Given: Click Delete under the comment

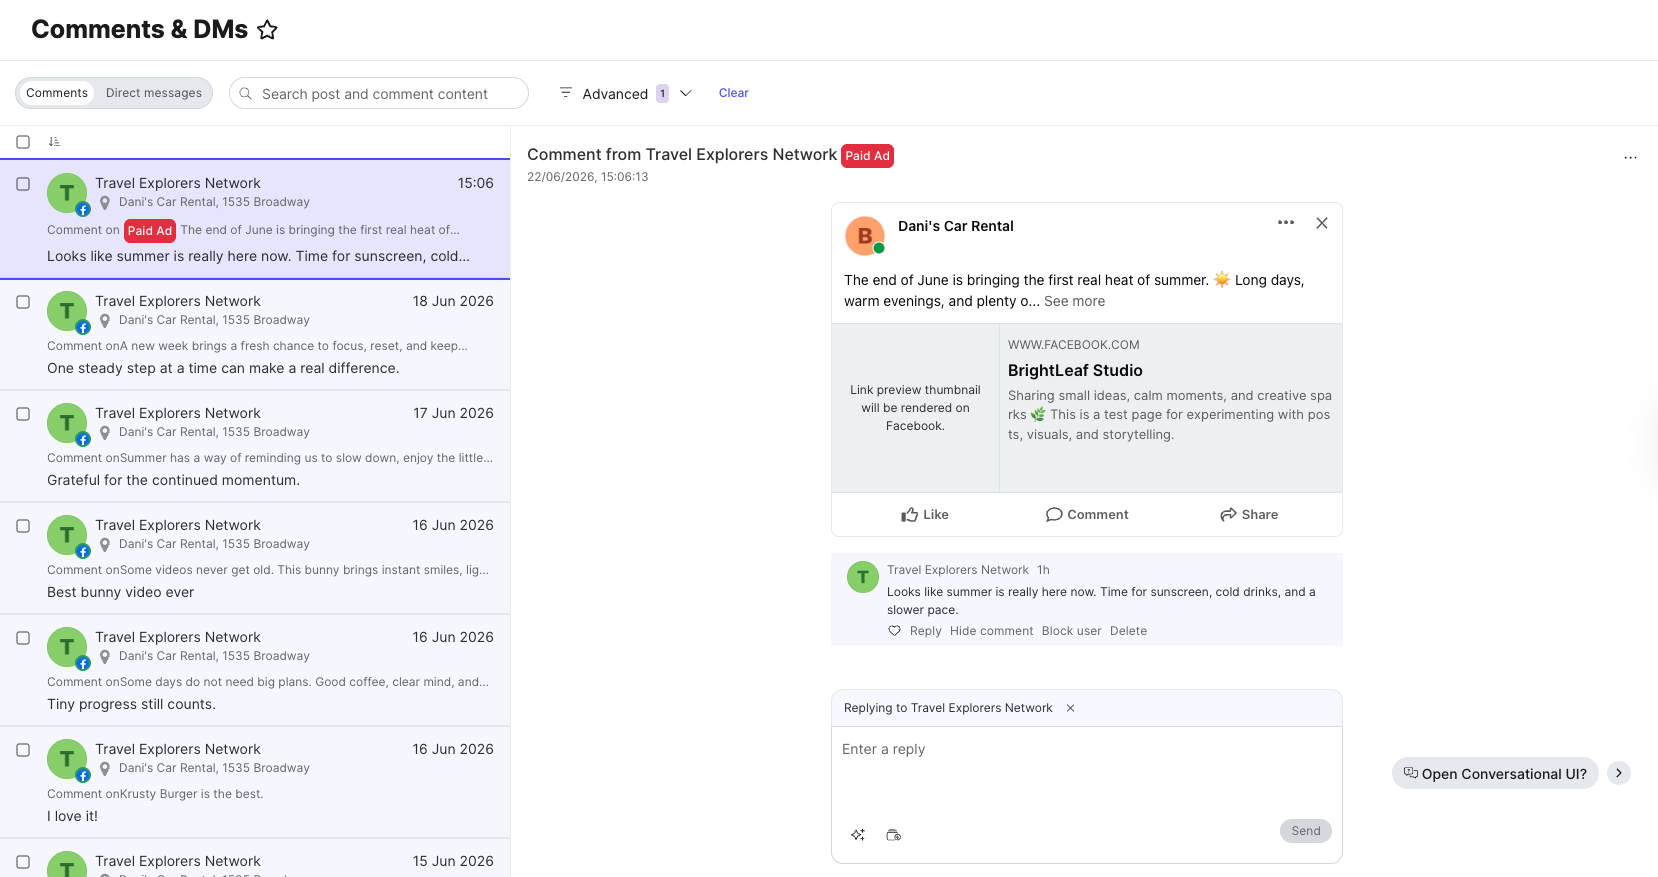Looking at the screenshot, I should 1128,631.
